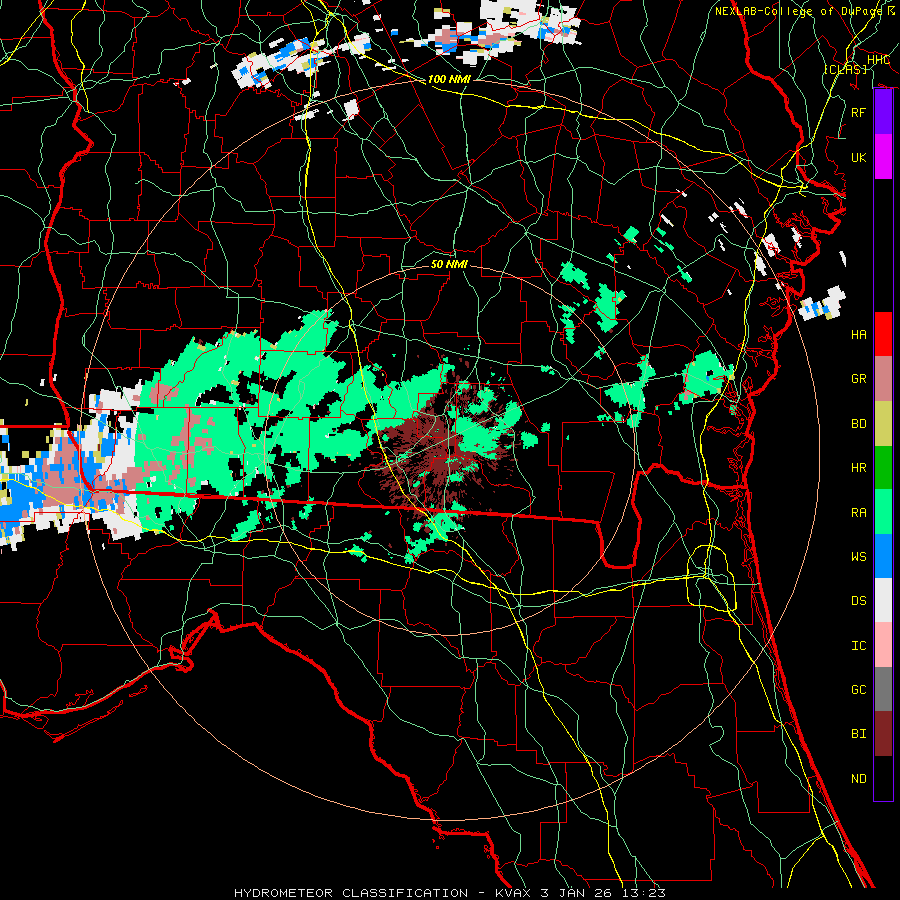Click the DS white legend swatch

pos(883,600)
